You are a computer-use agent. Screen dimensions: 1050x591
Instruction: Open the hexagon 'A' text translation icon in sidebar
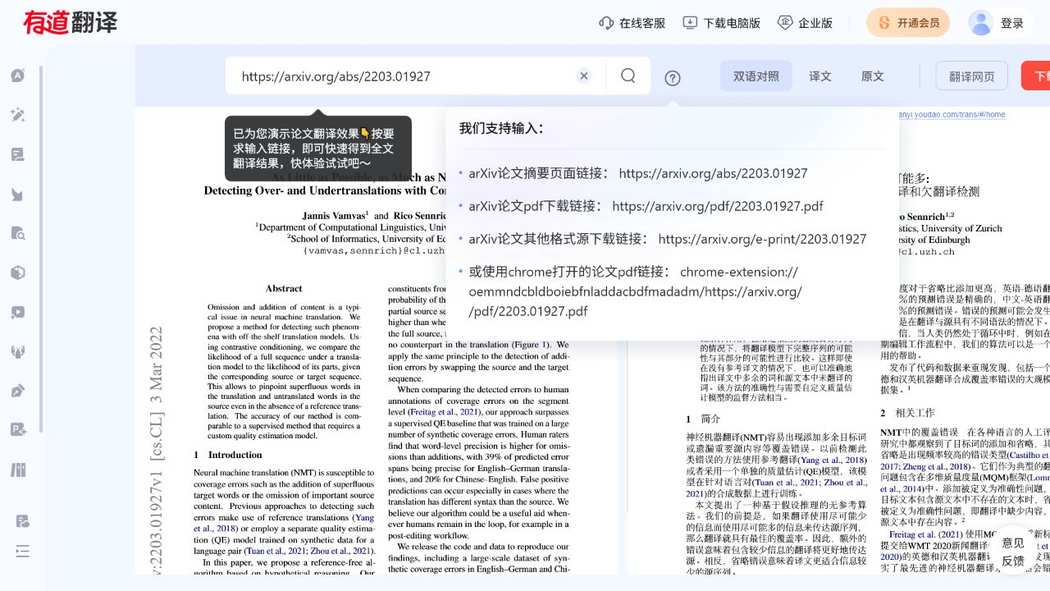(18, 76)
